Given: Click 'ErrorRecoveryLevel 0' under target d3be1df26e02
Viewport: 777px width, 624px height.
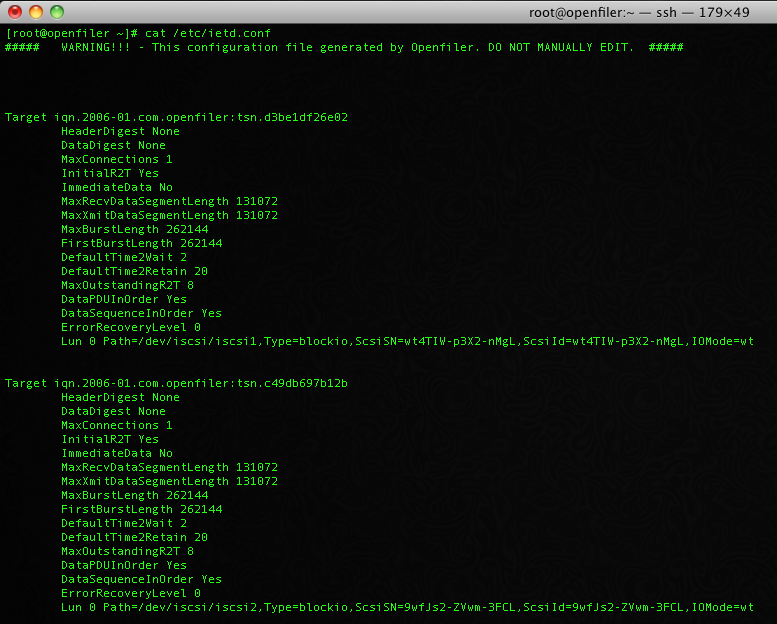Looking at the screenshot, I should 131,327.
